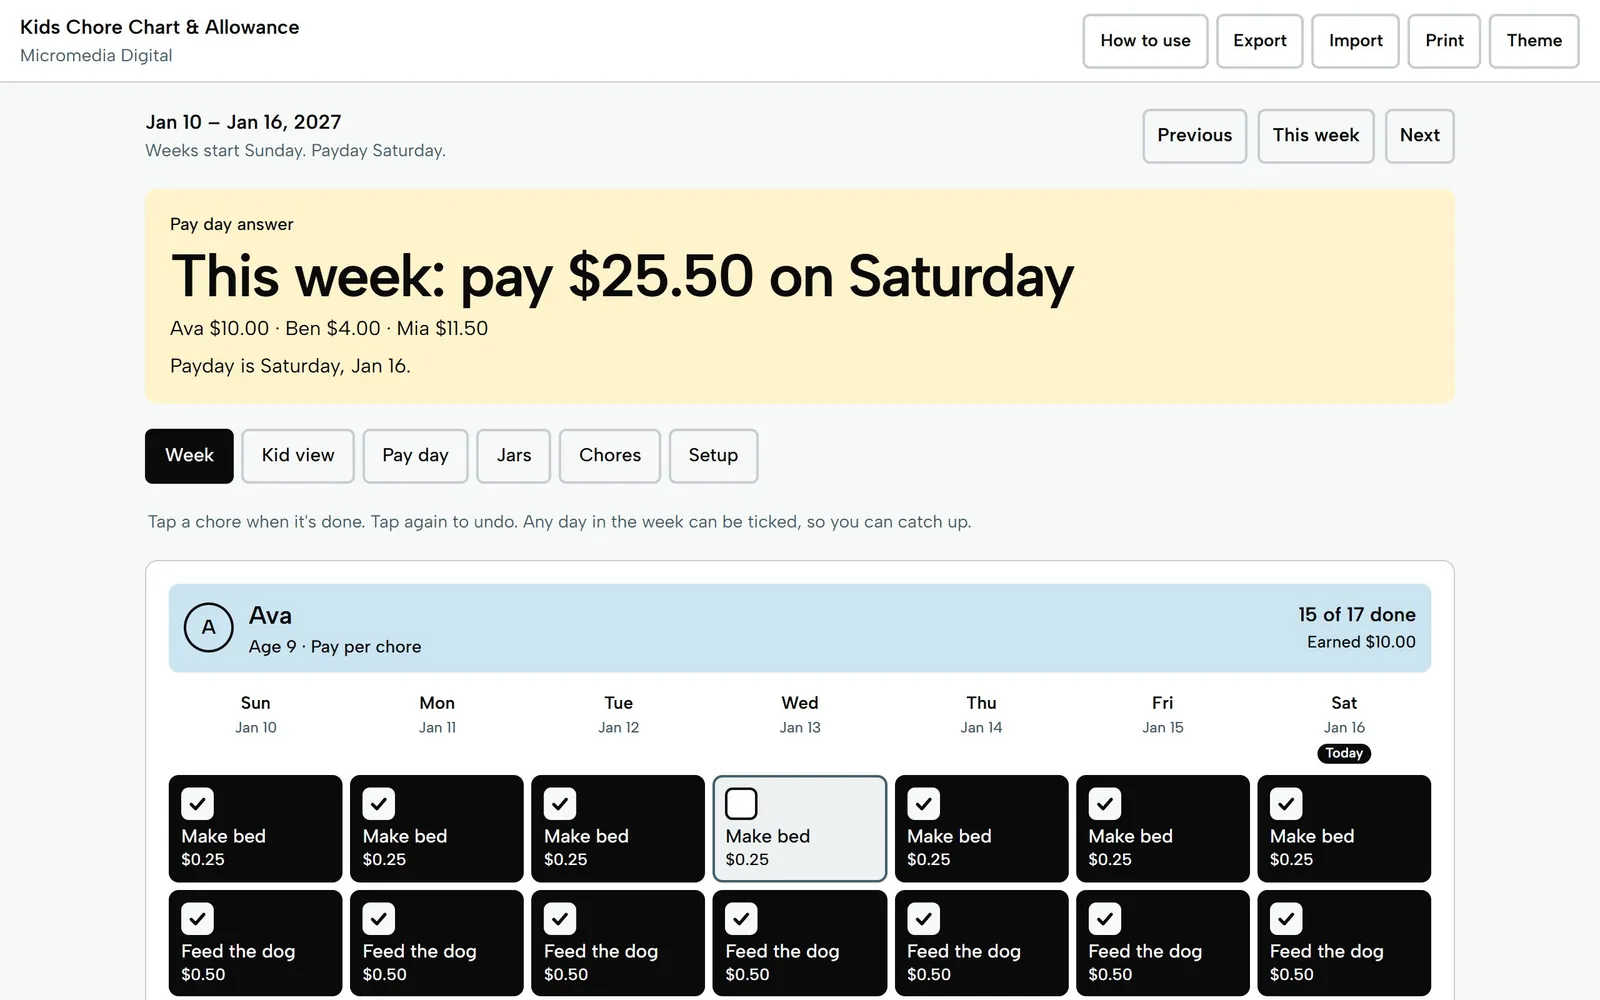Toggle Monday Feed the dog chore
Image resolution: width=1600 pixels, height=1000 pixels.
coord(437,943)
